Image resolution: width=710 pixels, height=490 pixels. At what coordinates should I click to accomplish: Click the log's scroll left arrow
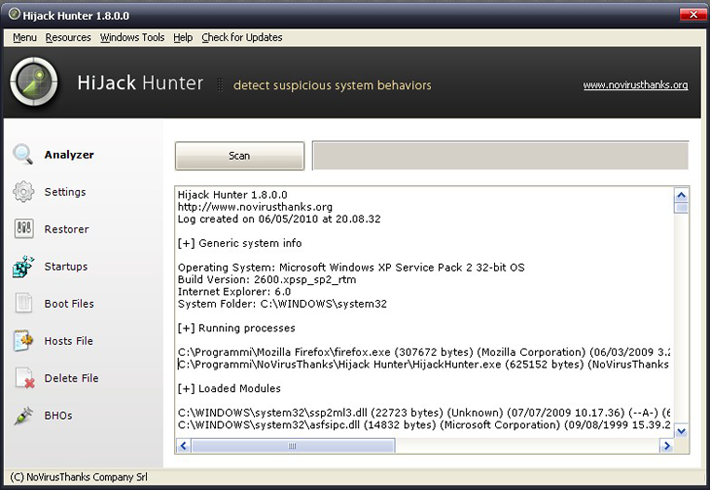tap(183, 446)
